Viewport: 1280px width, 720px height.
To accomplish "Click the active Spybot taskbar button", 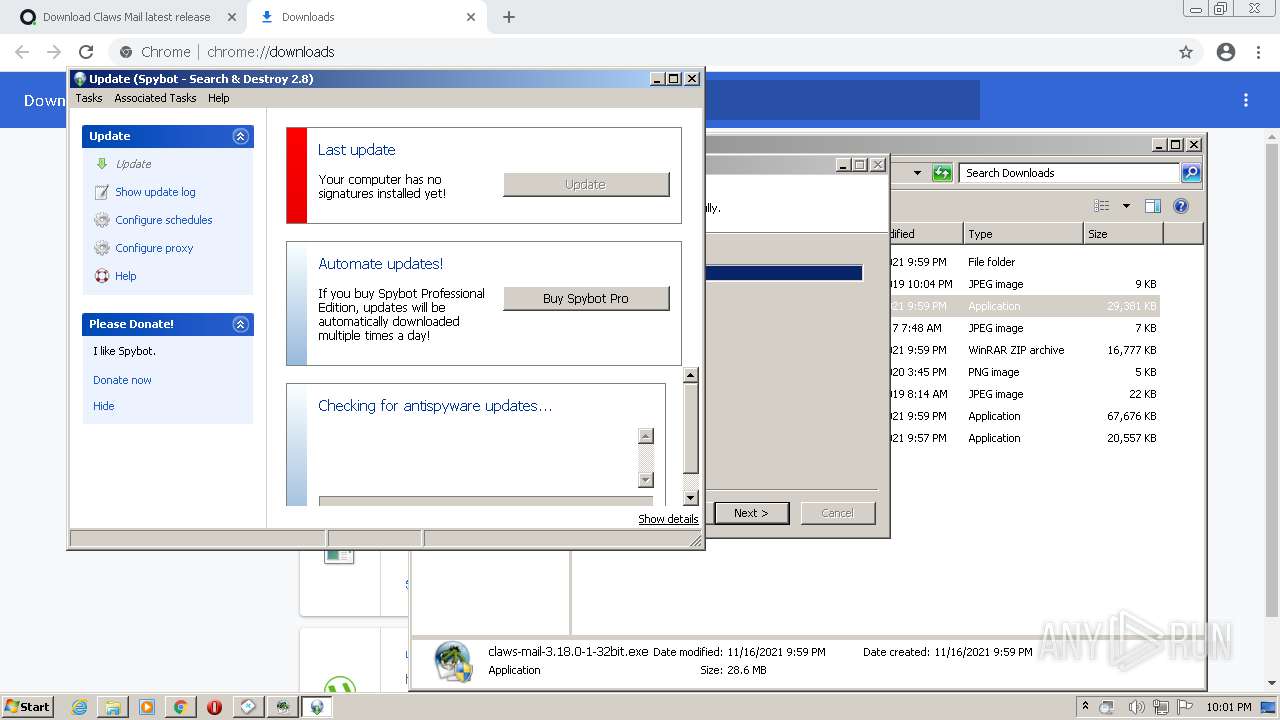I will click(317, 707).
